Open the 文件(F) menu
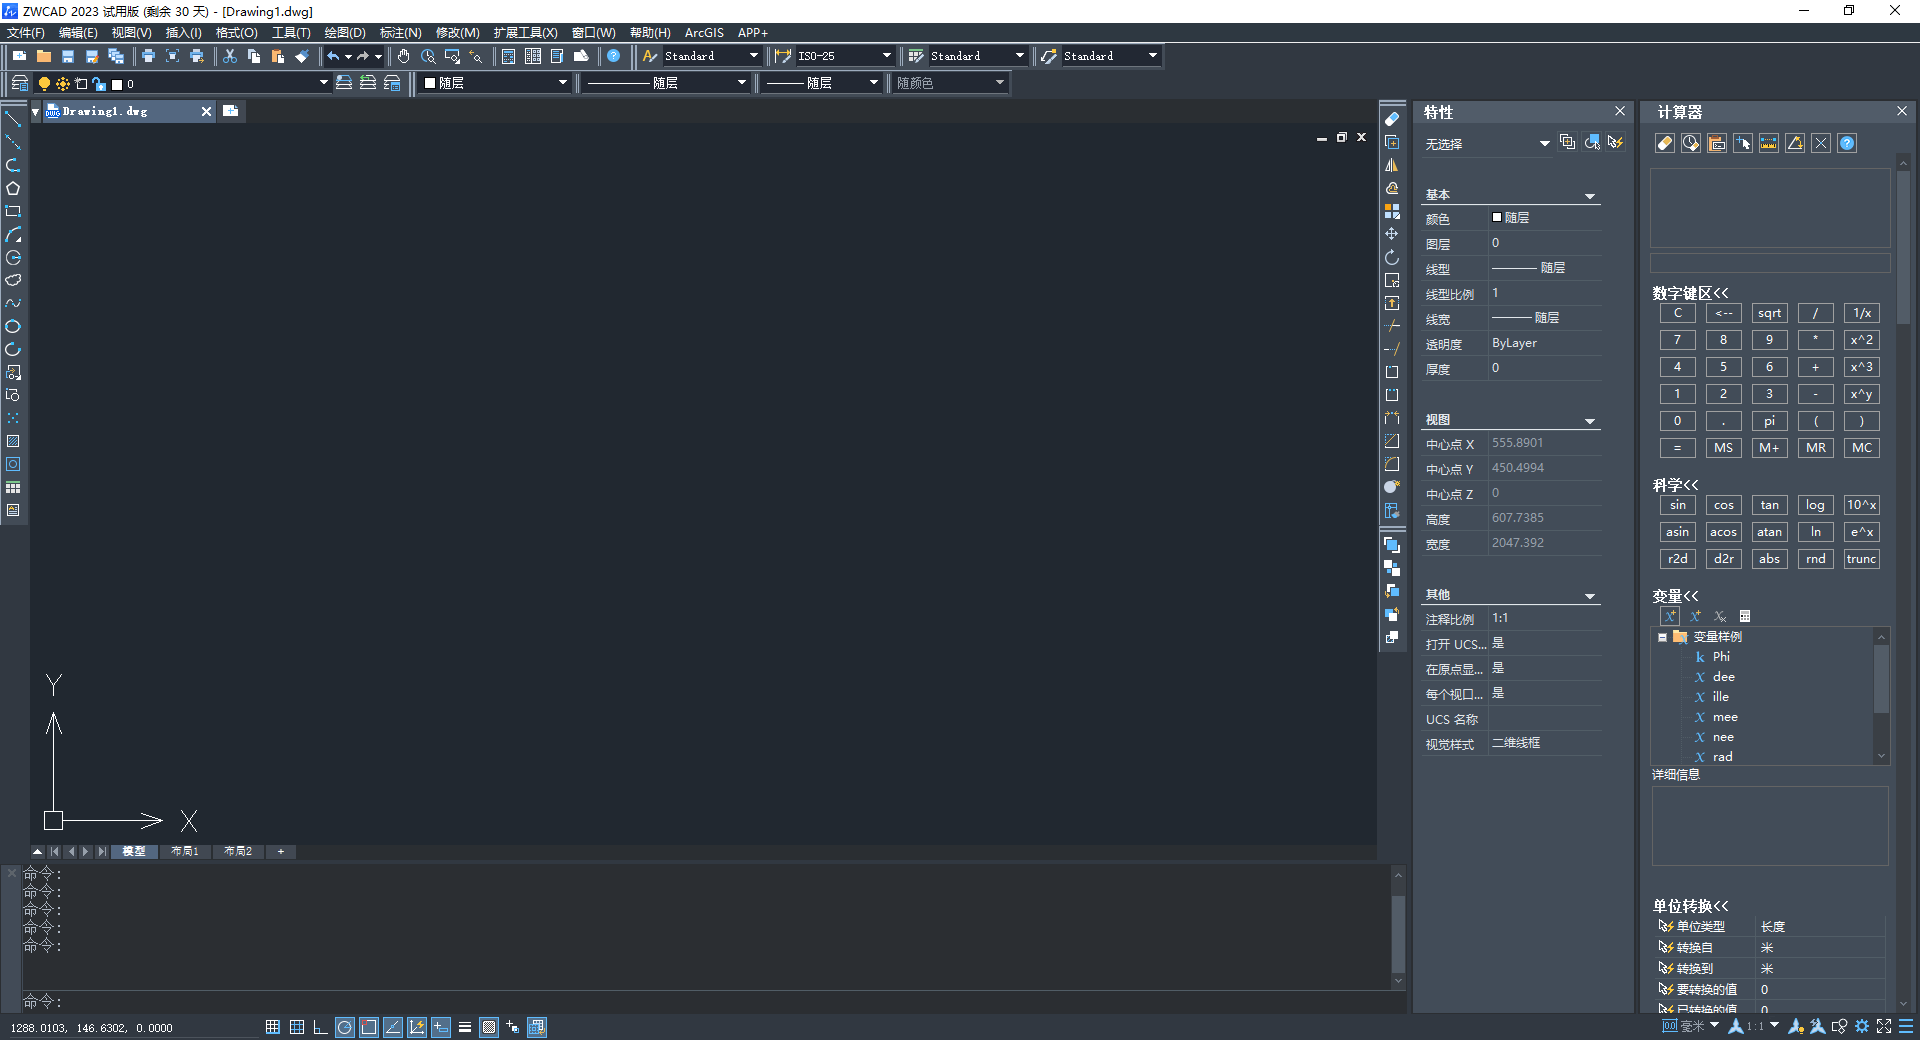The height and width of the screenshot is (1040, 1920). point(26,33)
